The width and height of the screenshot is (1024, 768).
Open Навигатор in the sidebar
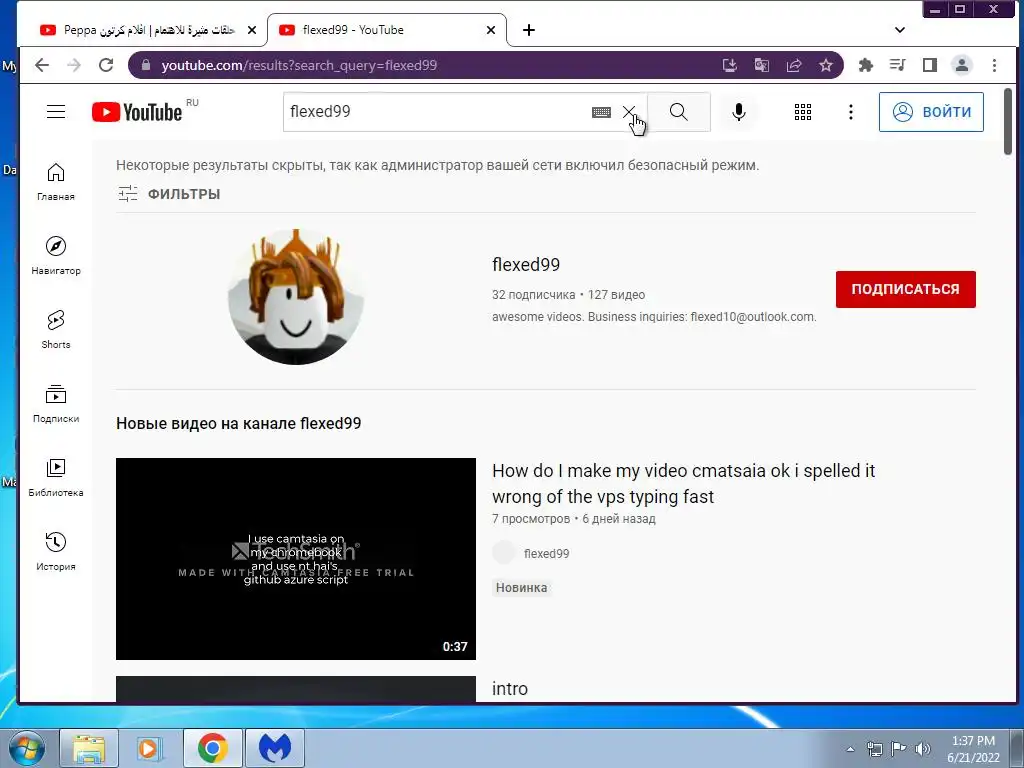(x=56, y=256)
